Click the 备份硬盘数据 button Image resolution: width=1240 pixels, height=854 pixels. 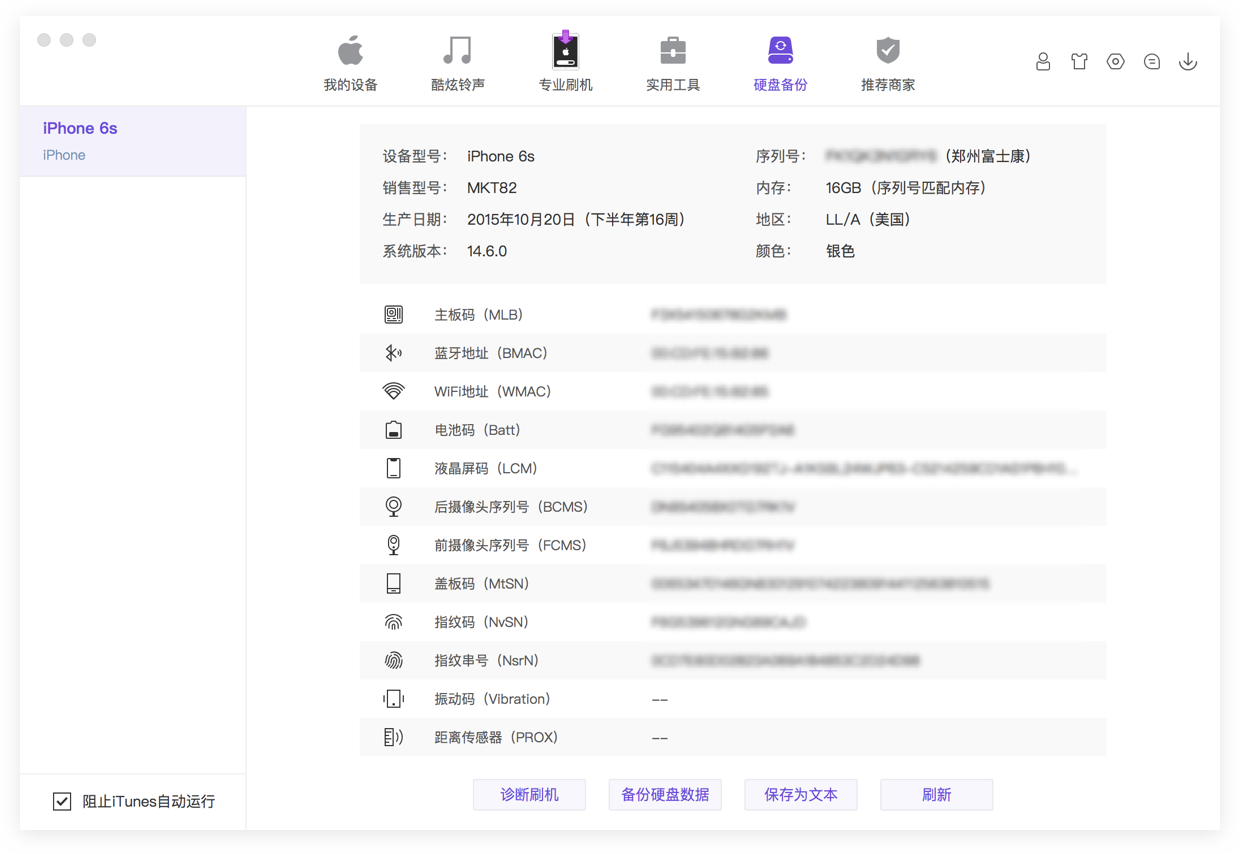pos(665,795)
